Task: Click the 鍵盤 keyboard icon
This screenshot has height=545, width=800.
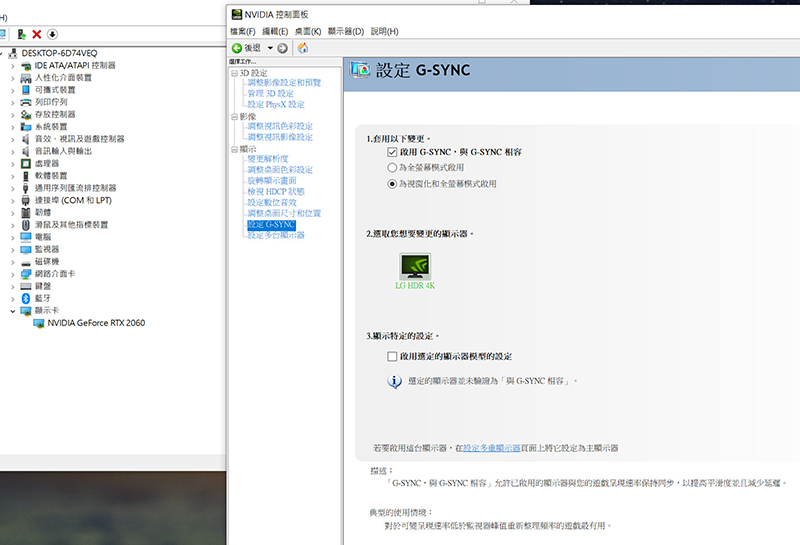Action: click(x=26, y=286)
